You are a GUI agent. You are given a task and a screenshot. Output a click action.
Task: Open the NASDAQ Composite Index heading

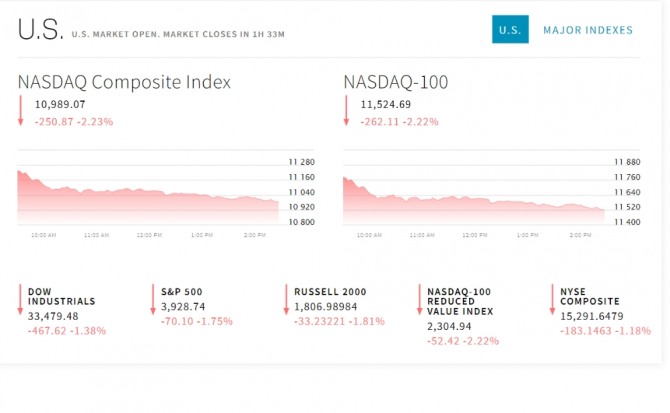[x=124, y=82]
